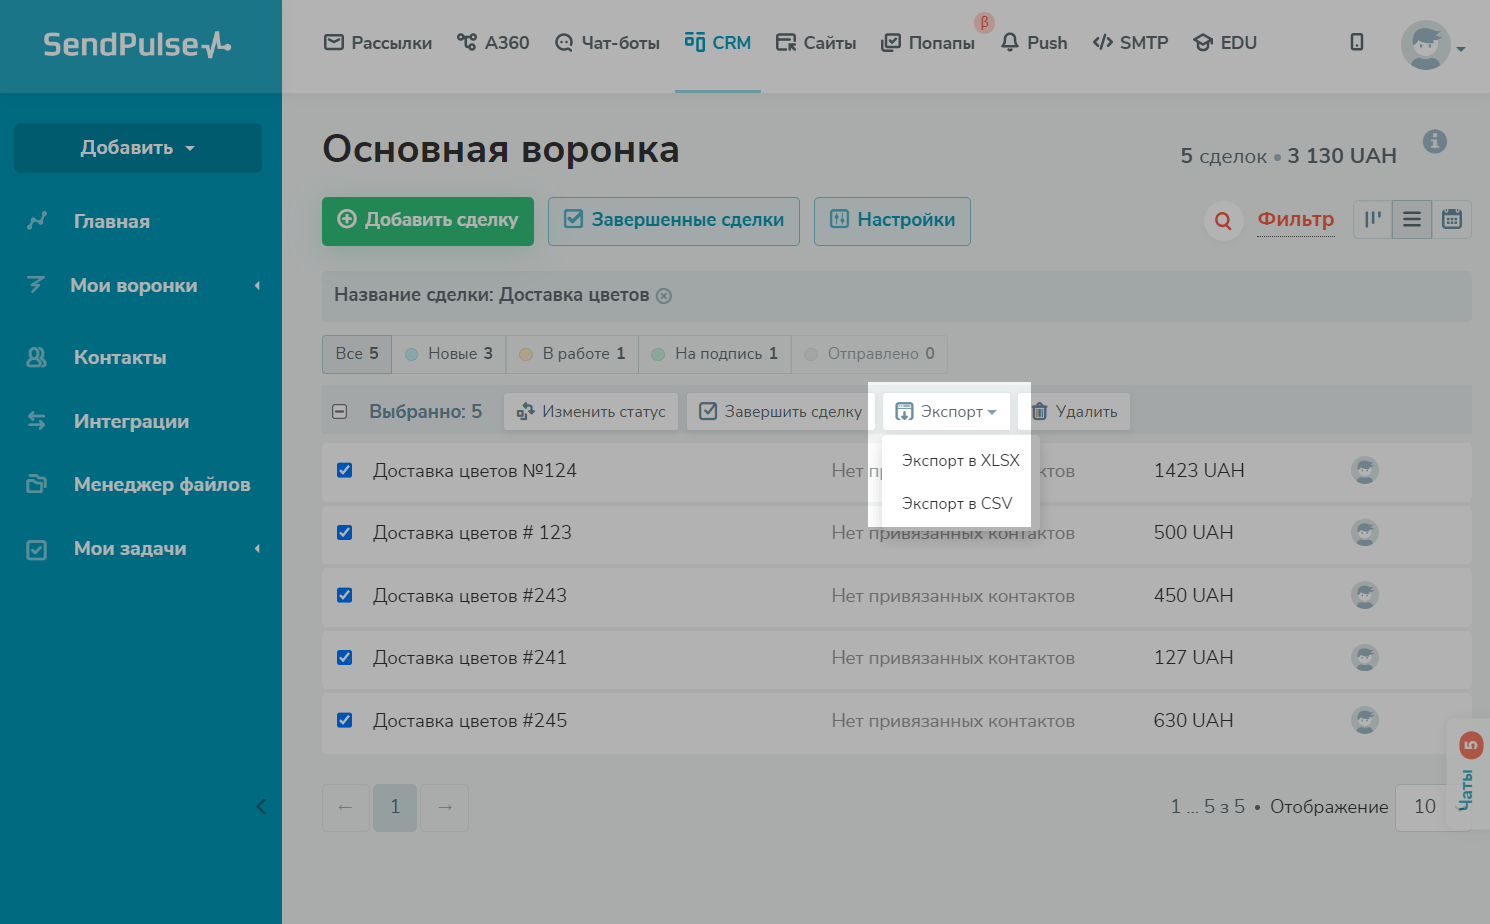Viewport: 1490px width, 924px height.
Task: Uncheck the Доставка цветов #241 checkbox
Action: [345, 658]
